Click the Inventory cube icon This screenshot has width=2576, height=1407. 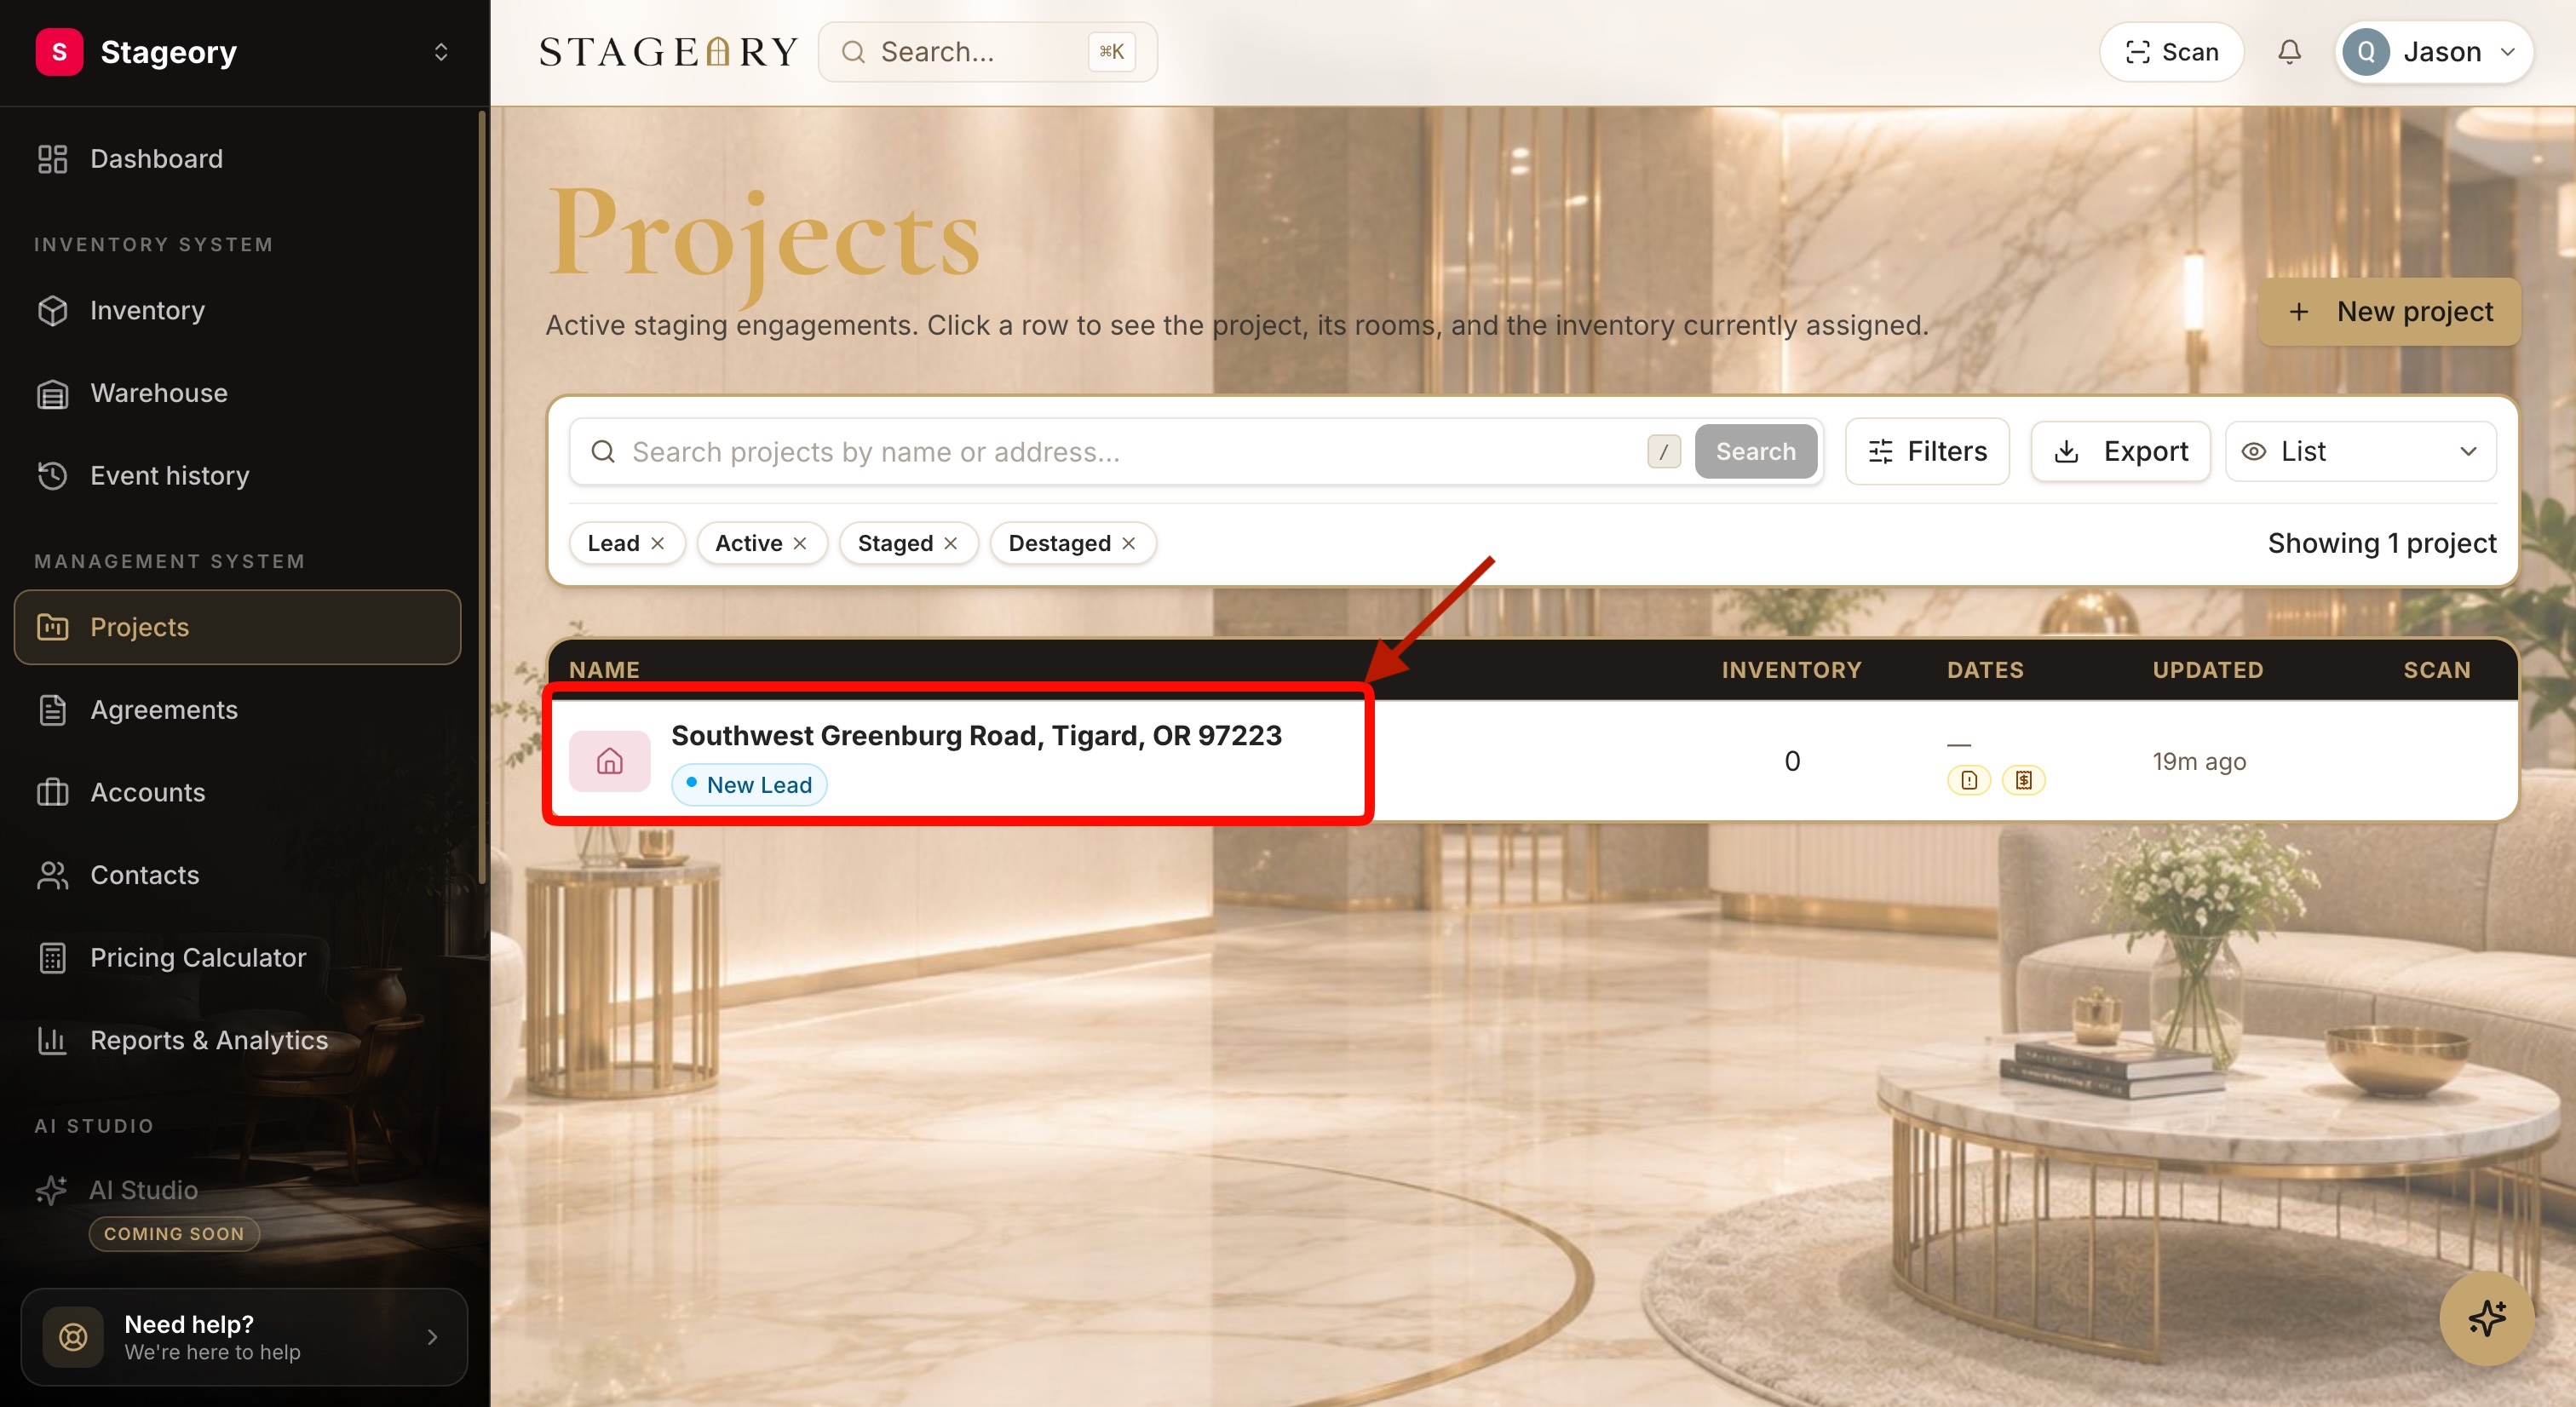(52, 311)
